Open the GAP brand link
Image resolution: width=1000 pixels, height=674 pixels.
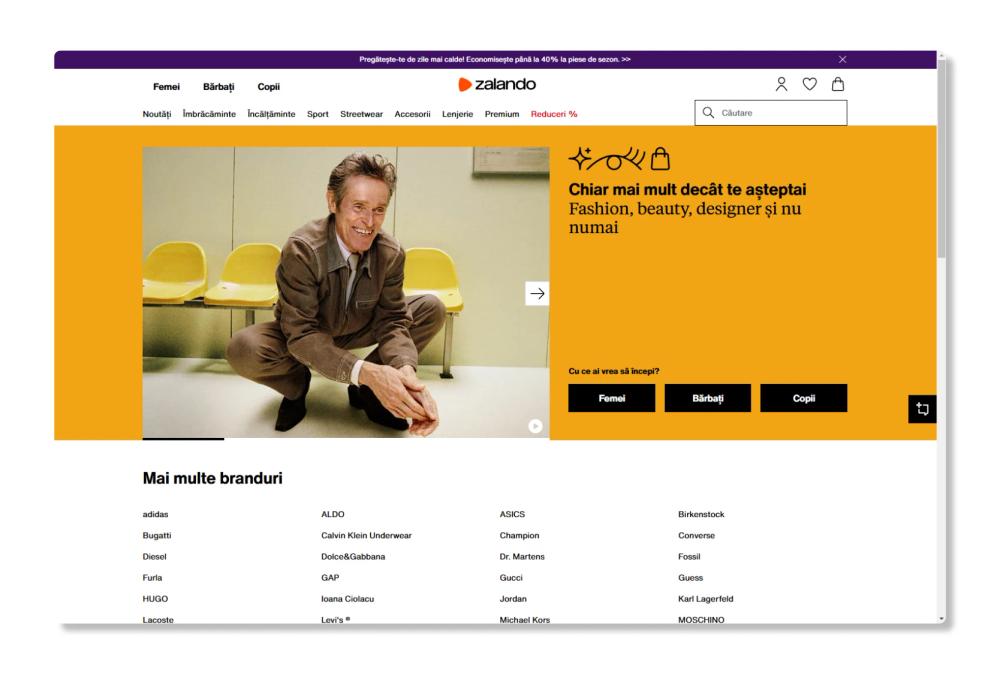click(330, 578)
